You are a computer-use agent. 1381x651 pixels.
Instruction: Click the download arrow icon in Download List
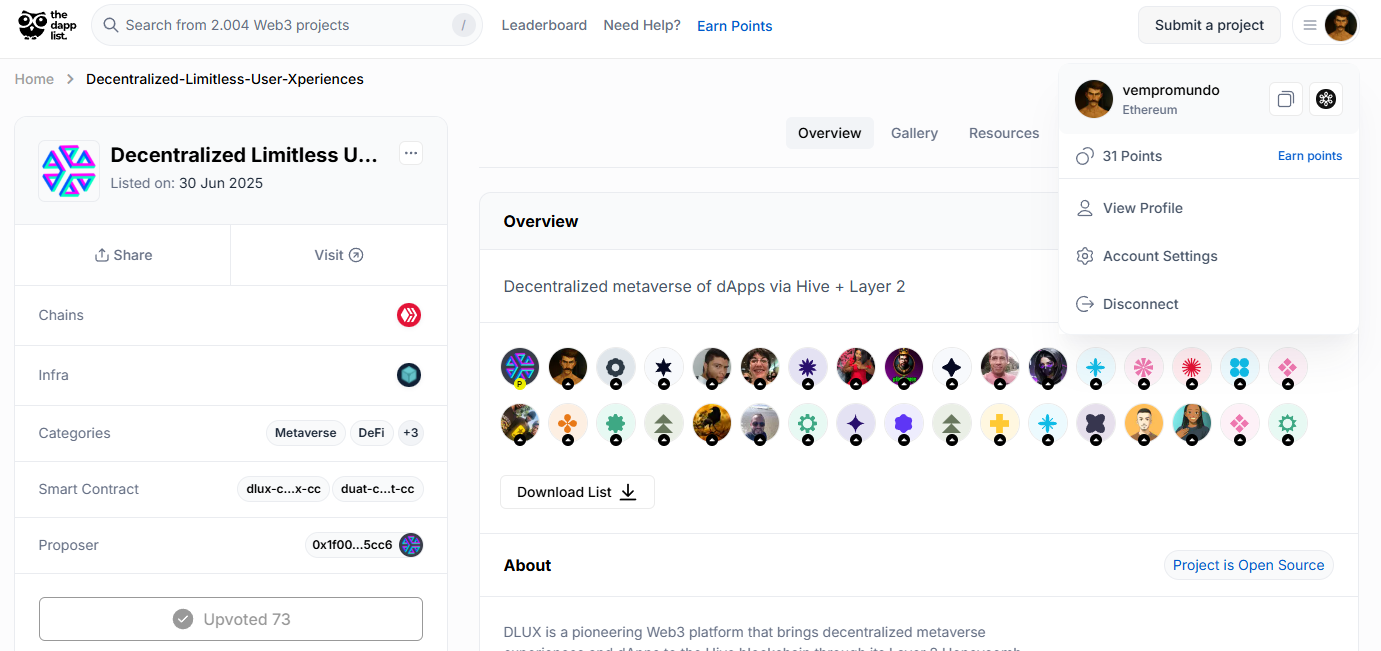tap(628, 492)
